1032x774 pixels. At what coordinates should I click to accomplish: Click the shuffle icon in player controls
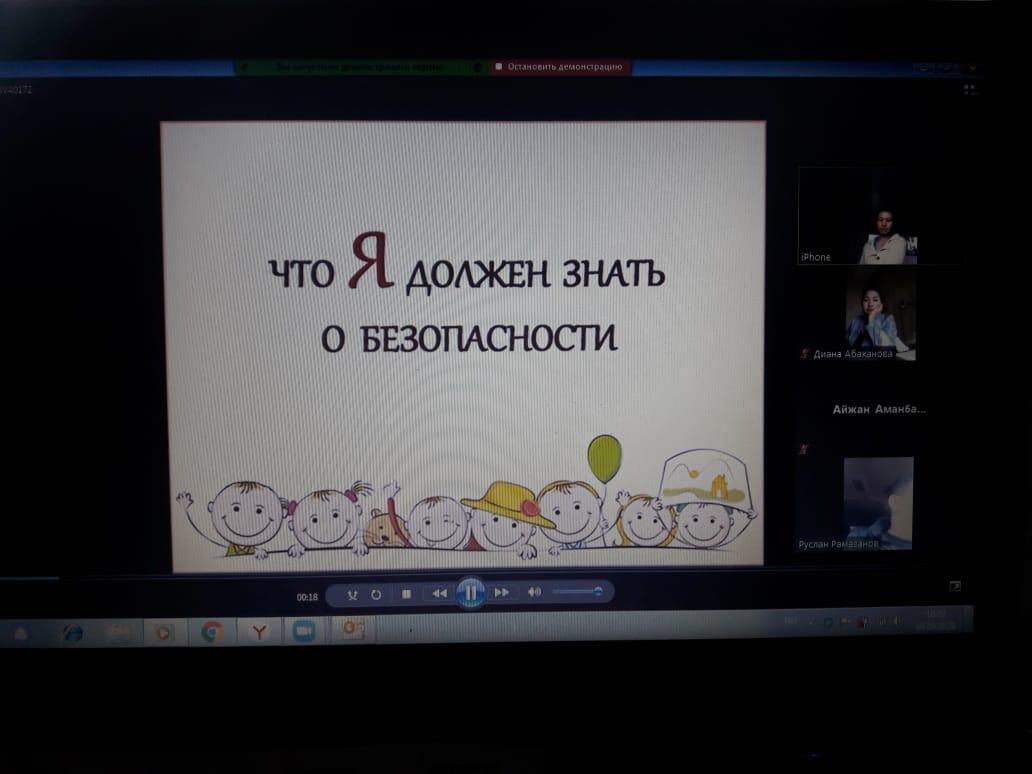coord(352,594)
